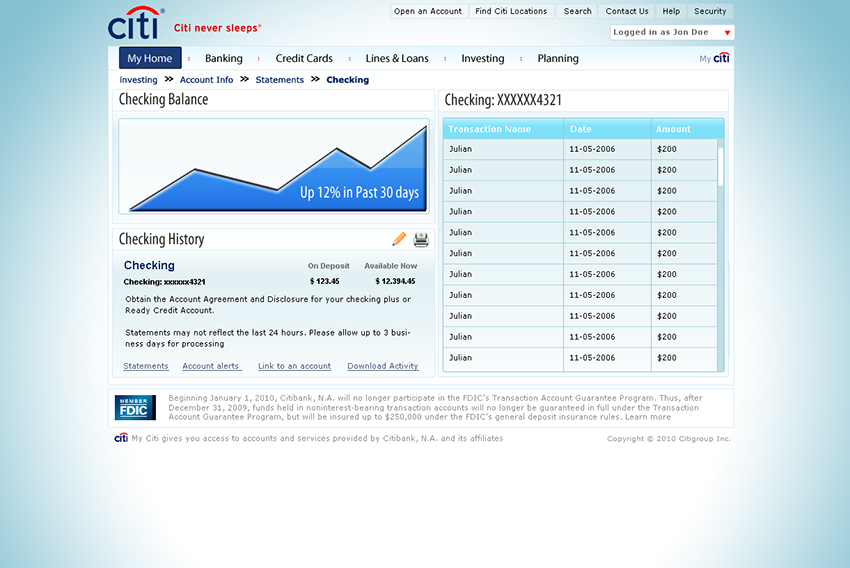Click the Security button
The image size is (850, 568).
click(710, 11)
